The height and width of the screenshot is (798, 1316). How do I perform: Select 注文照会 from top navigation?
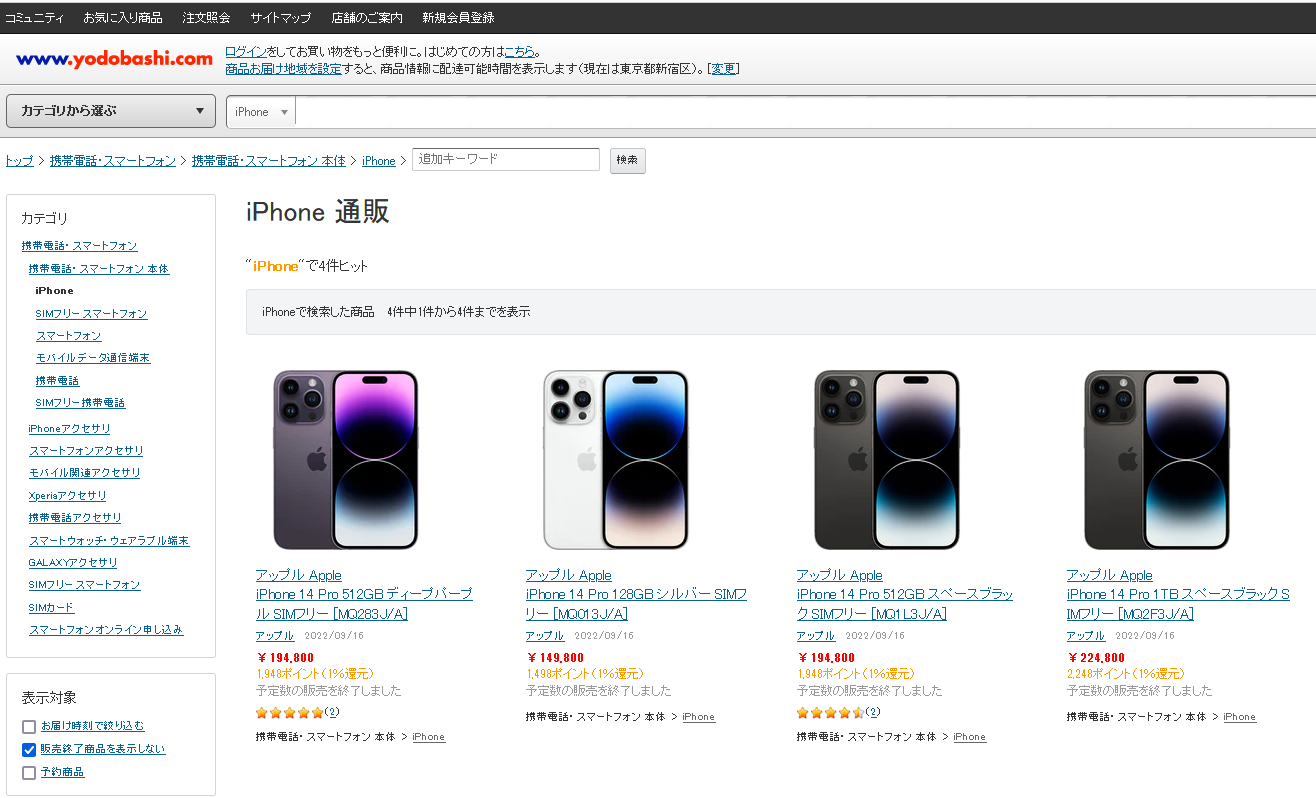point(206,18)
